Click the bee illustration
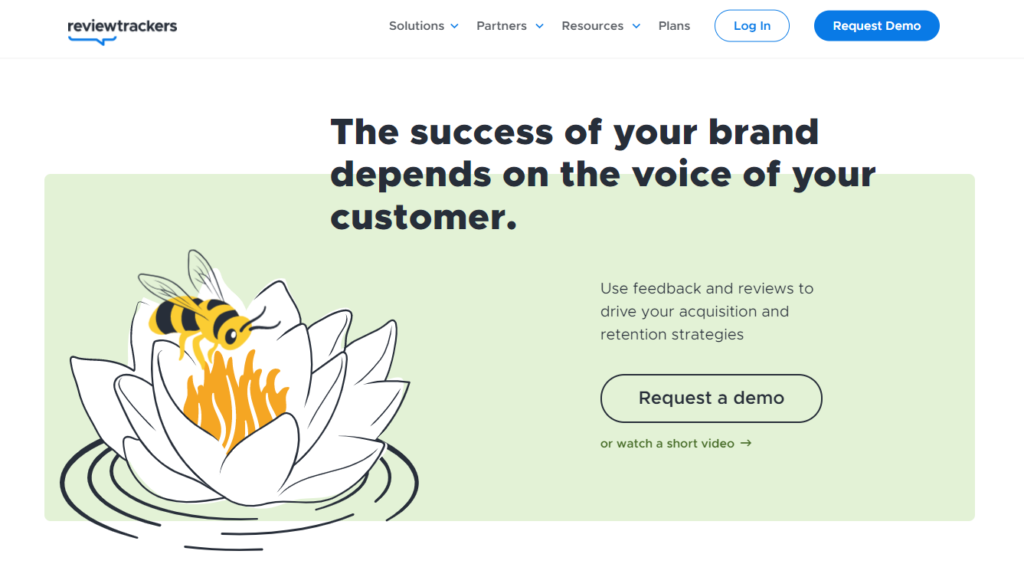 (x=205, y=319)
